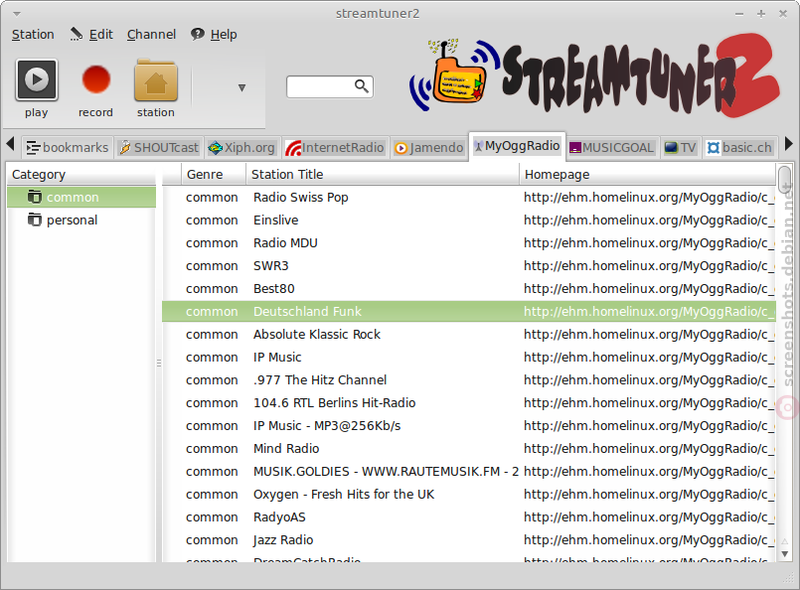Switch to the MUSICGOAL tab
This screenshot has height=590, width=800.
click(611, 148)
